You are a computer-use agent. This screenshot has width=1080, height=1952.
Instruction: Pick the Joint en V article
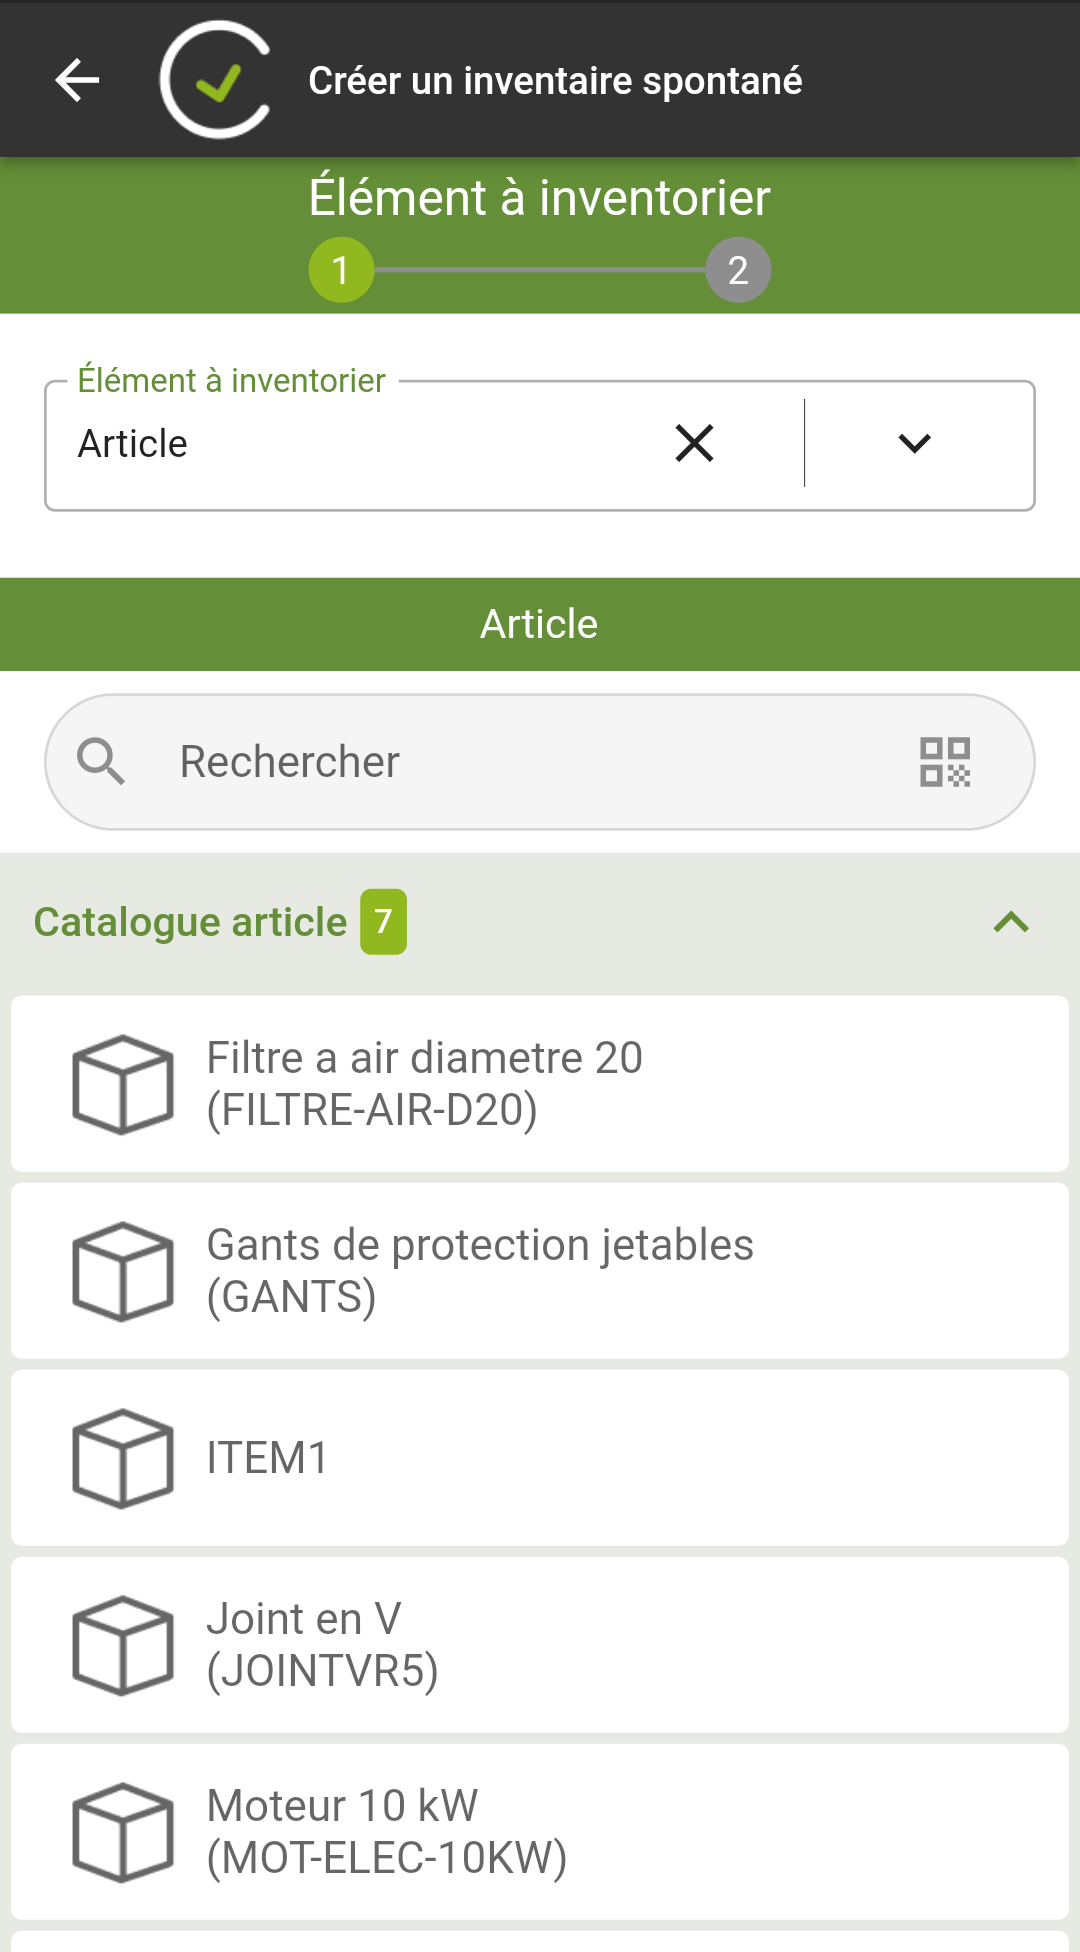(x=540, y=1645)
